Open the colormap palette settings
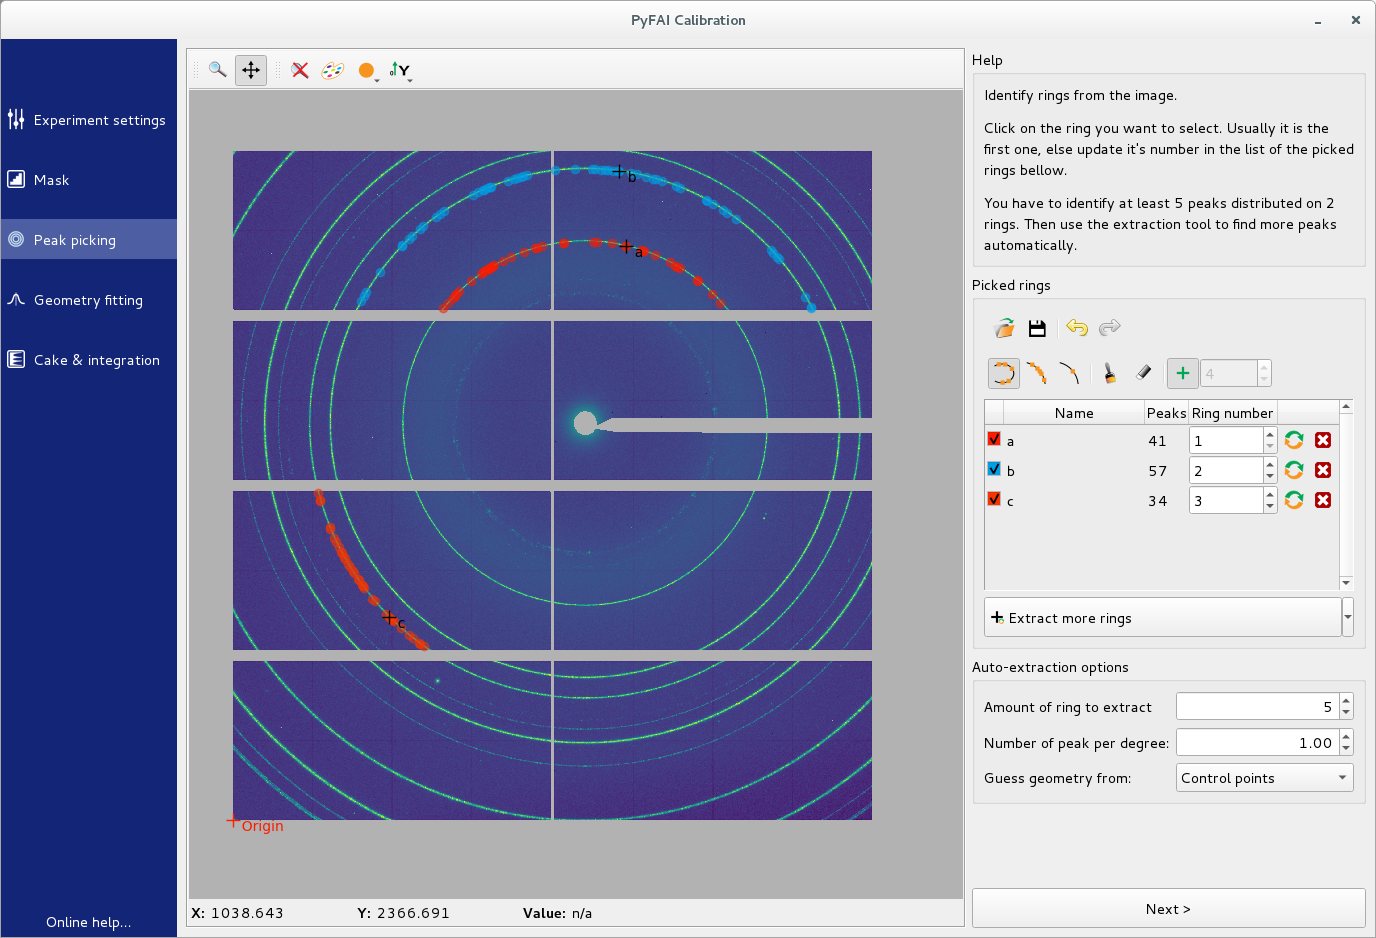The width and height of the screenshot is (1376, 938). click(x=331, y=70)
